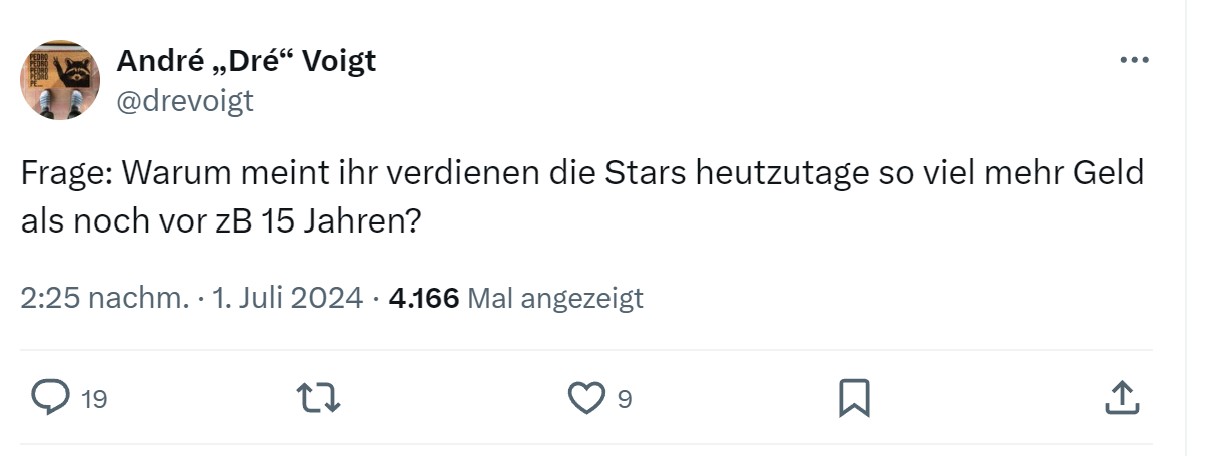This screenshot has height=456, width=1216.
Task: Click the word "Frage:" in the tweet
Action: coord(66,173)
